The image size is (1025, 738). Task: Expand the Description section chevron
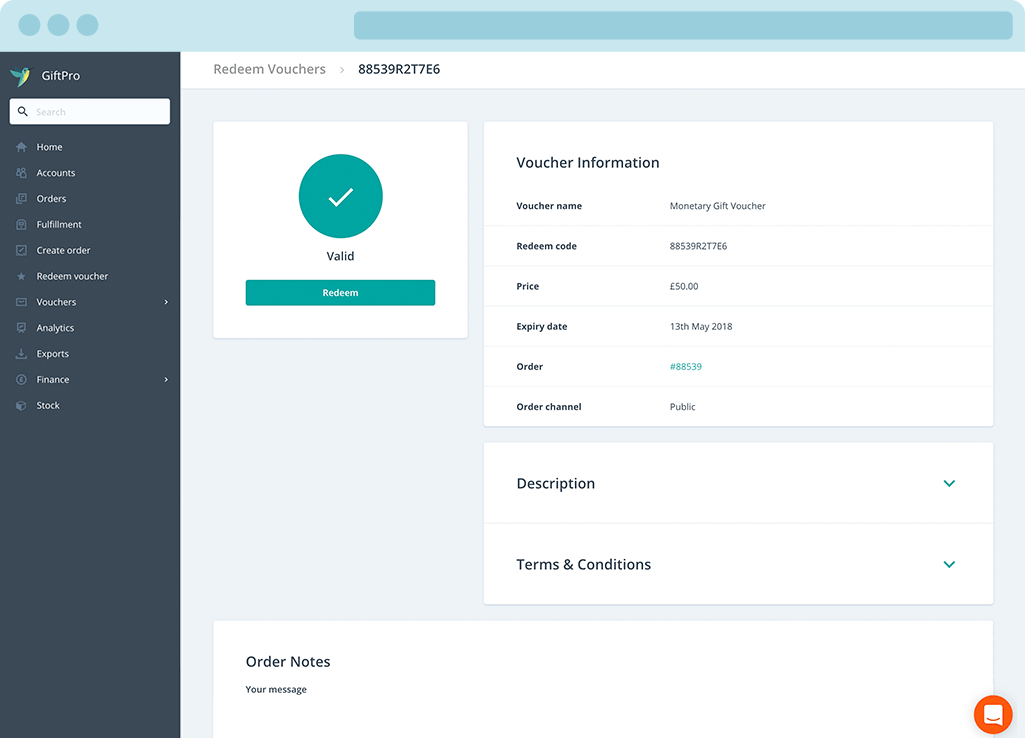pos(949,483)
